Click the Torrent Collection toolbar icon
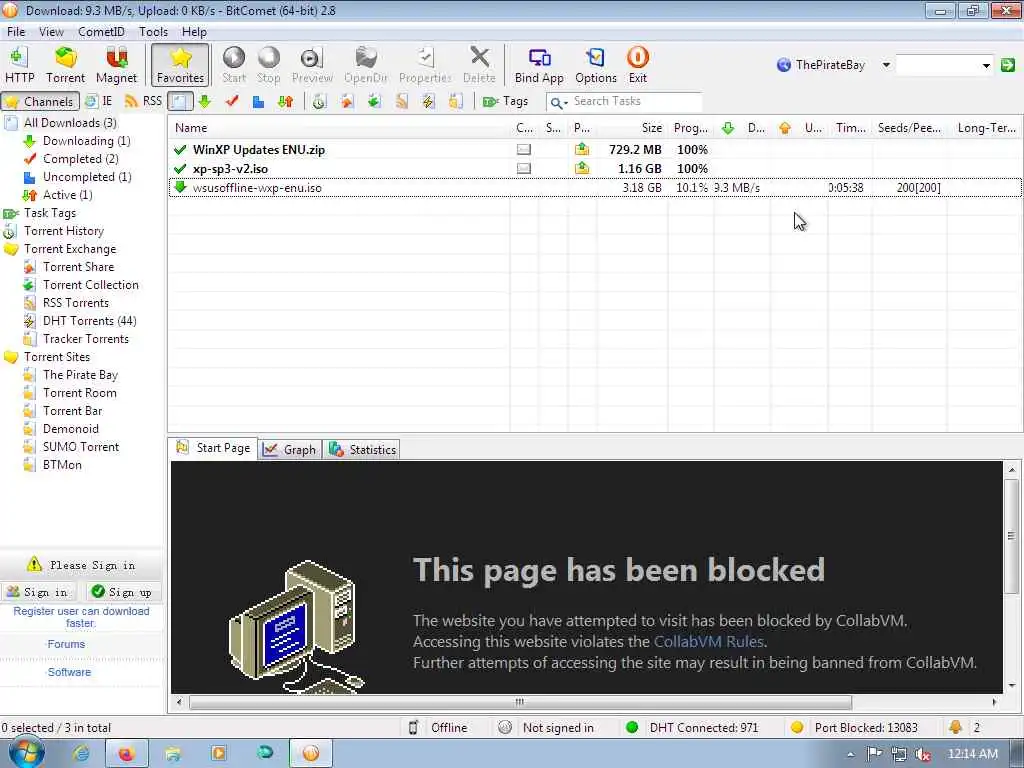This screenshot has height=768, width=1024. coord(374,101)
